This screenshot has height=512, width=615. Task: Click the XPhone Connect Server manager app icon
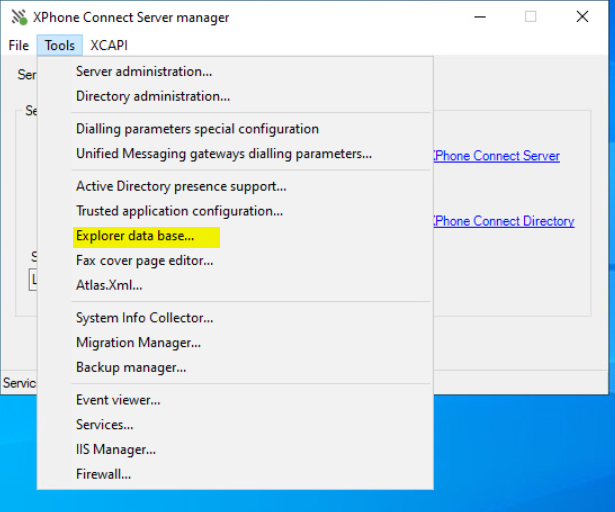click(19, 17)
